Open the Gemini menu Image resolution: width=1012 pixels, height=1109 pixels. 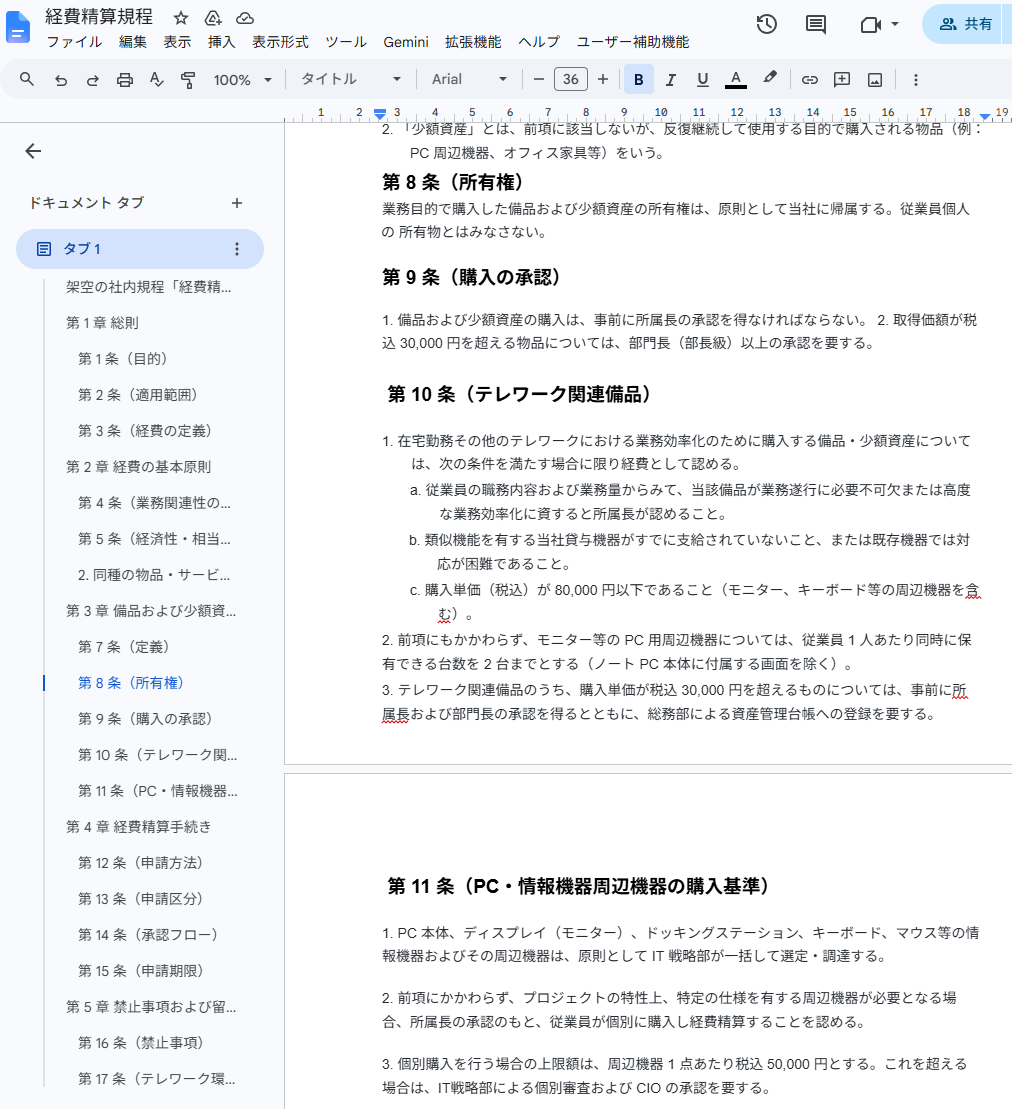[406, 42]
